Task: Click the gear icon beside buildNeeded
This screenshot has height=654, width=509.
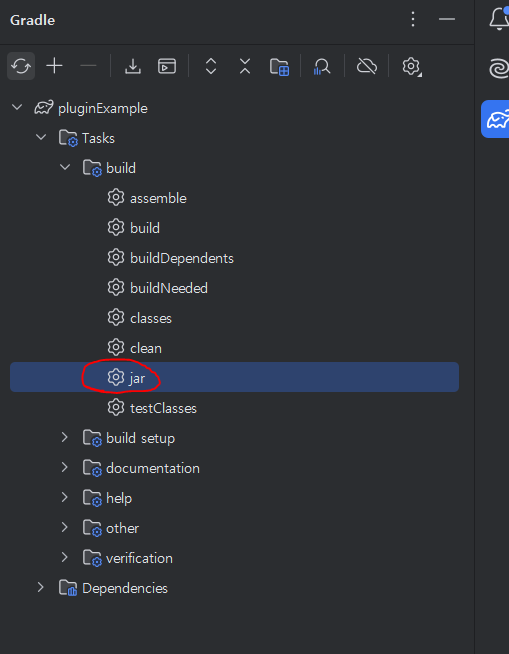Action: coord(116,287)
